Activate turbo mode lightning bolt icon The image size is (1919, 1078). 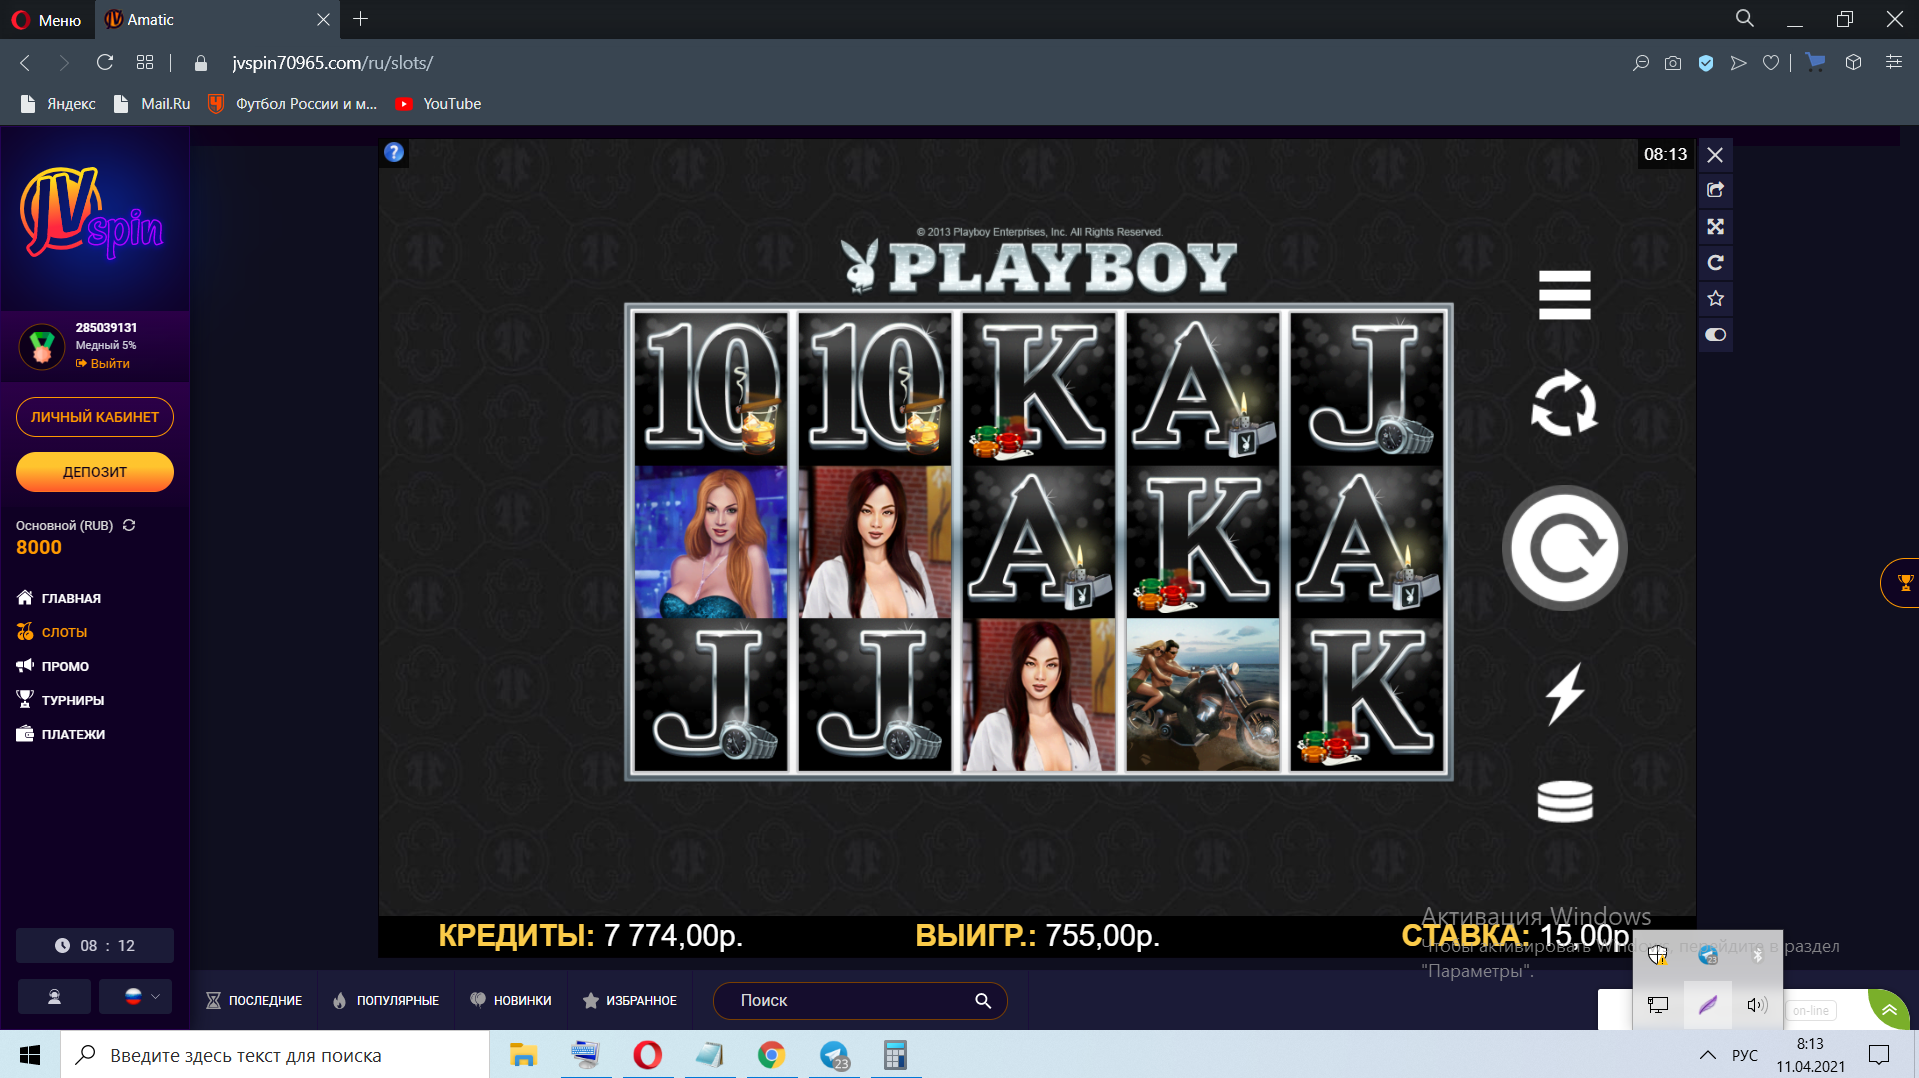point(1564,693)
